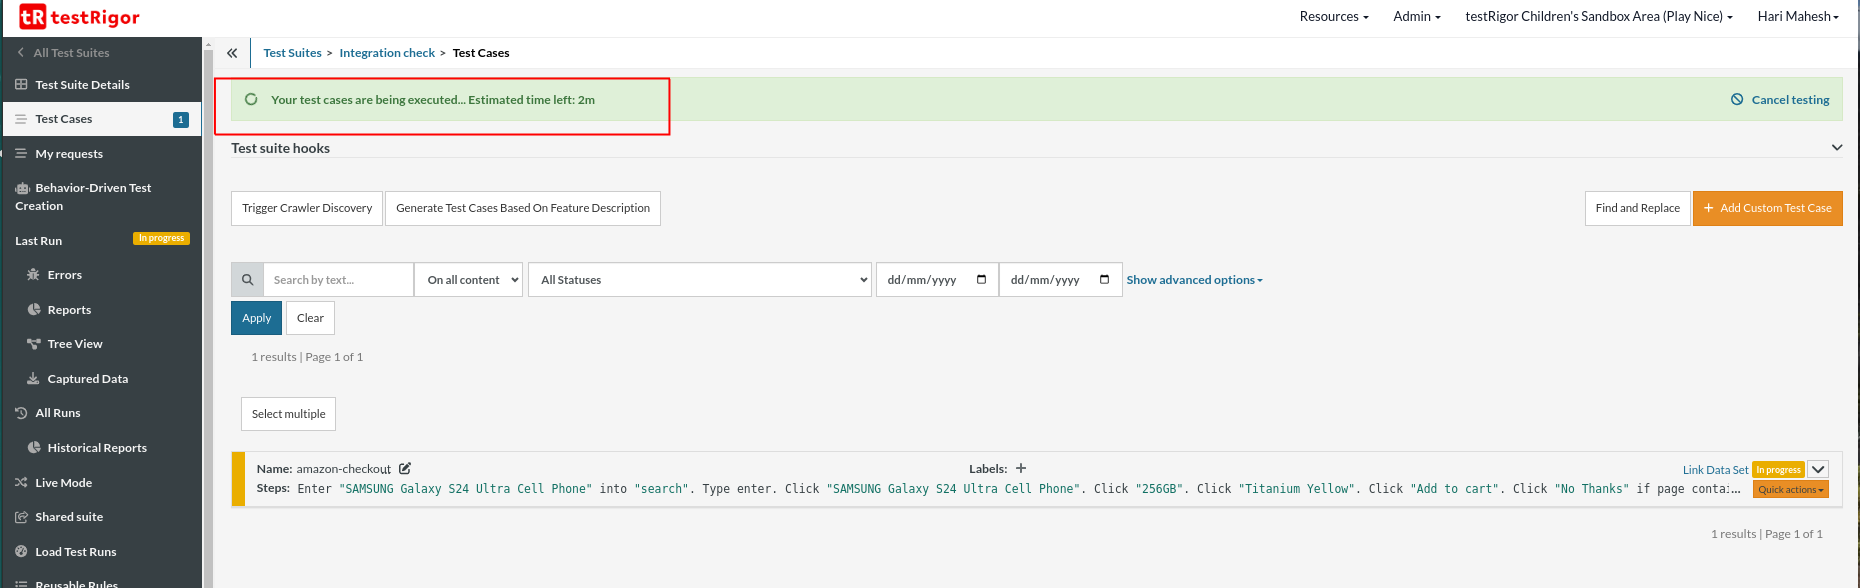Viewport: 1860px width, 588px height.
Task: Add a label with plus icon
Action: (1021, 468)
